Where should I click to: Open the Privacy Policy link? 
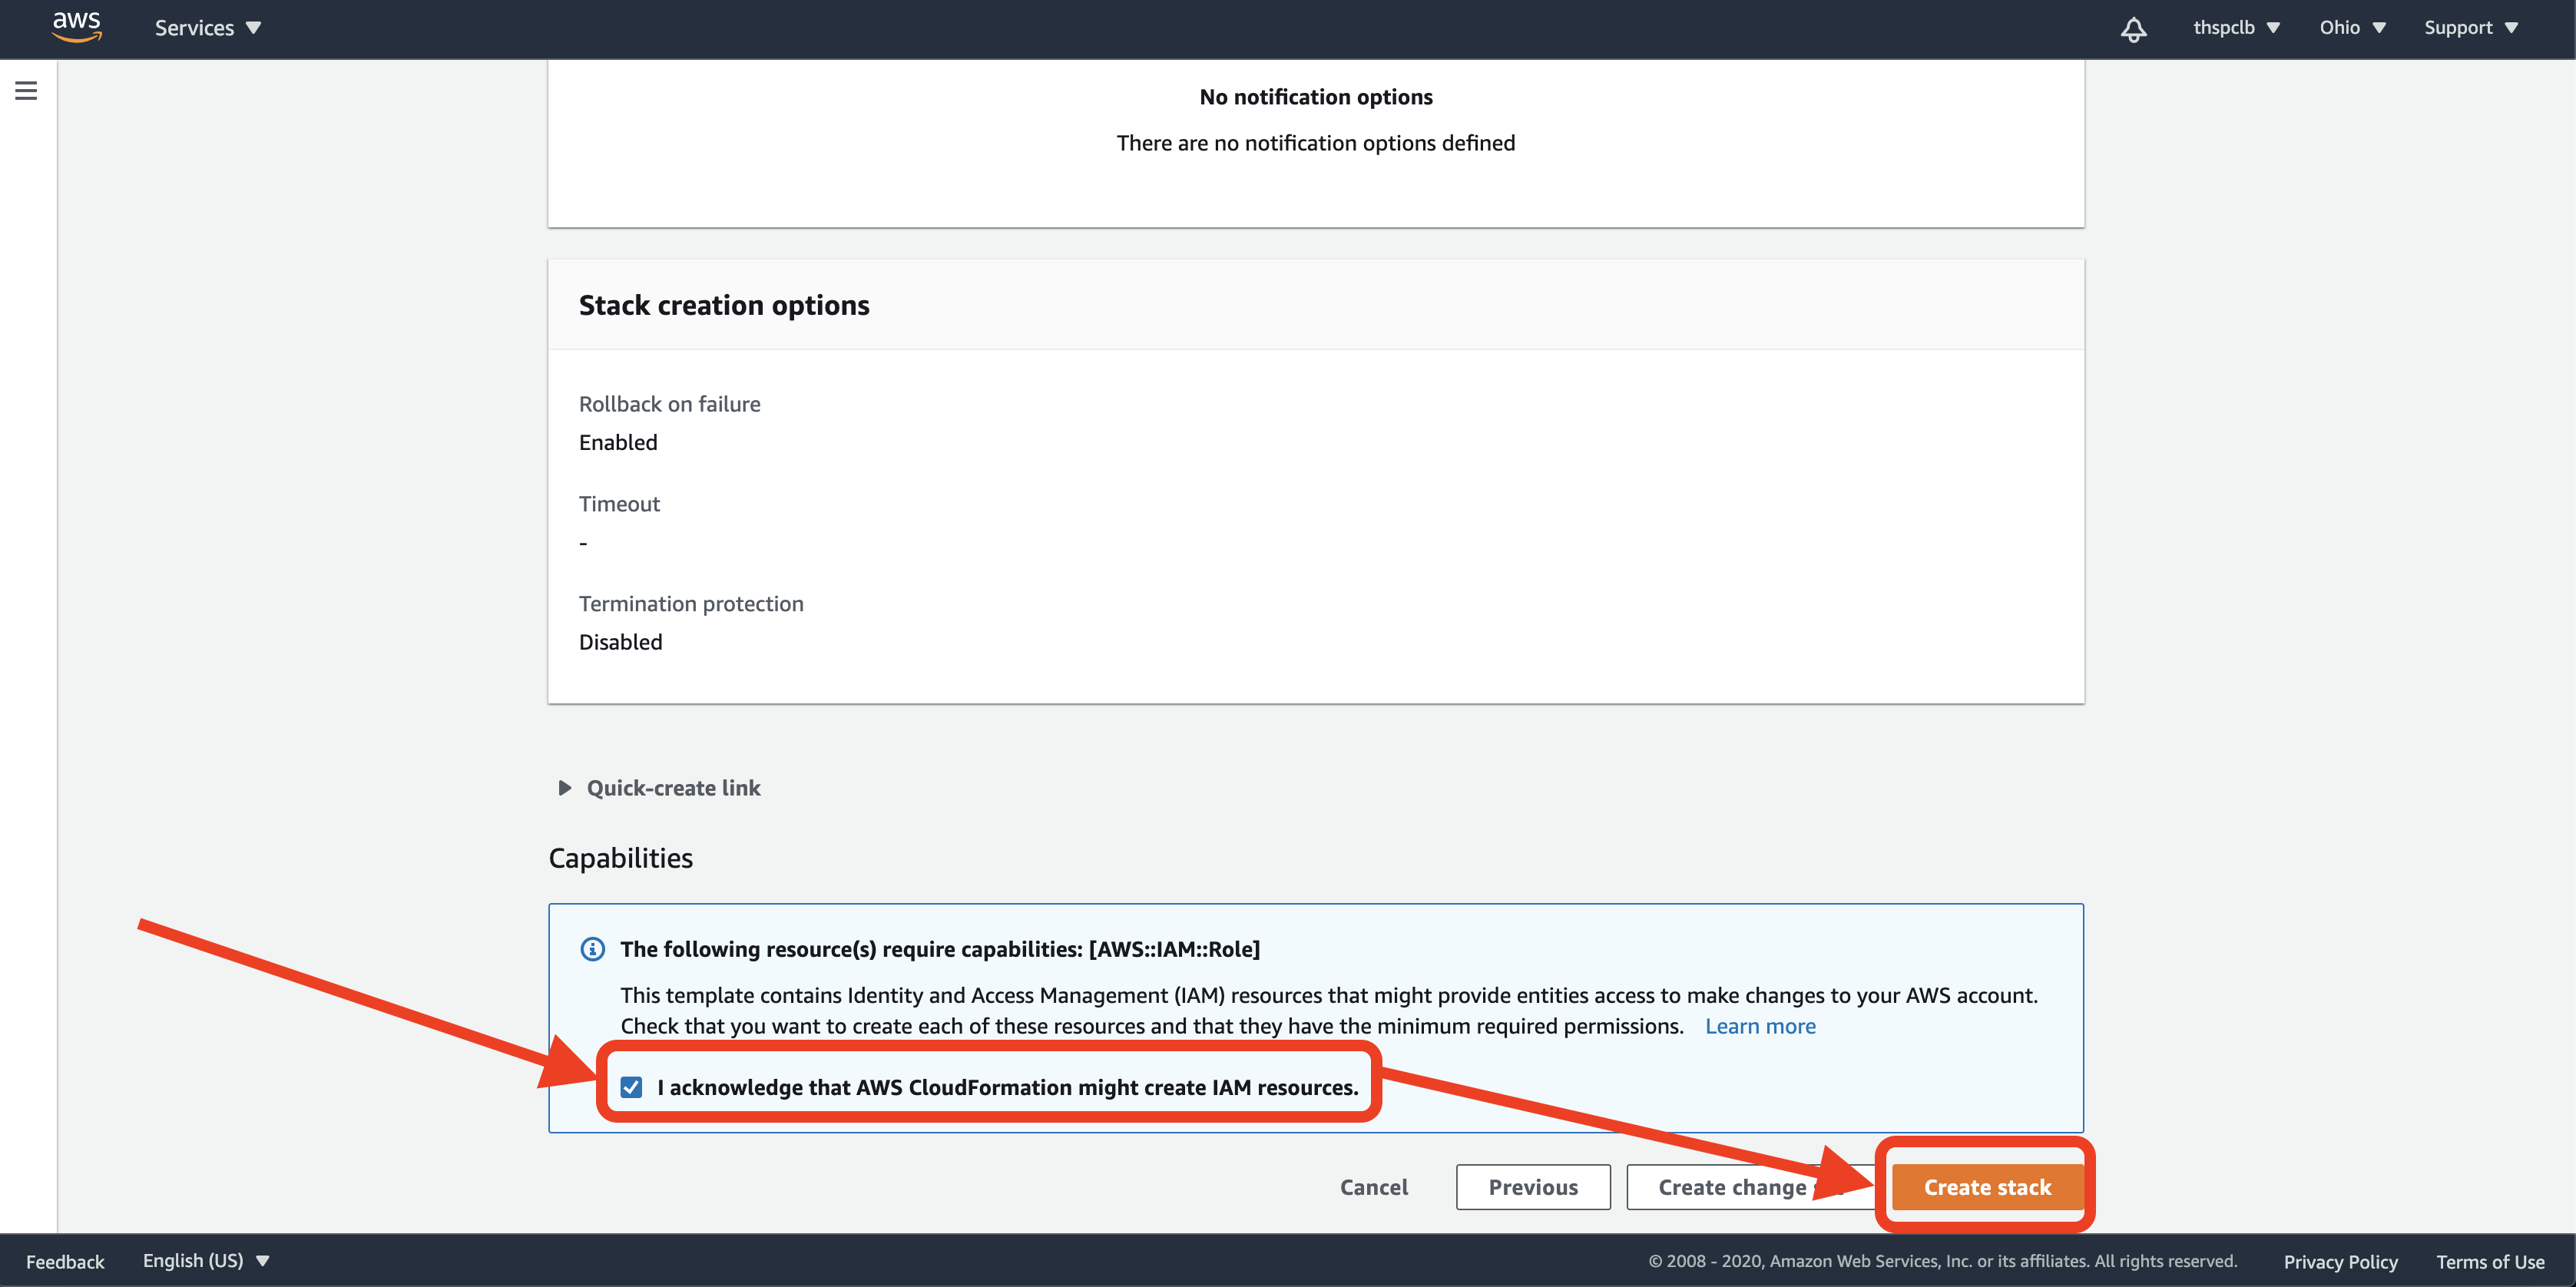point(2340,1262)
